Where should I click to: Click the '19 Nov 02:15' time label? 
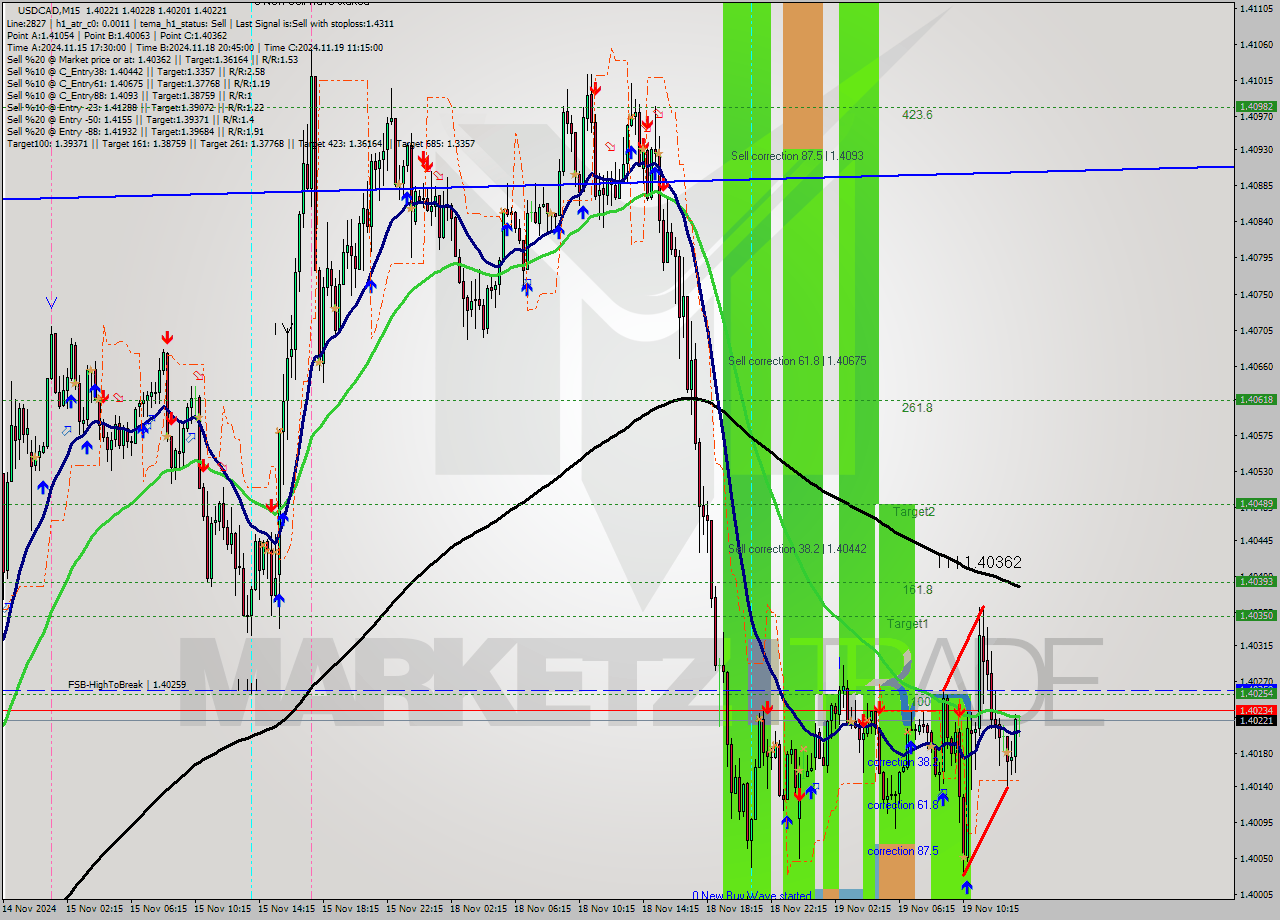(861, 909)
